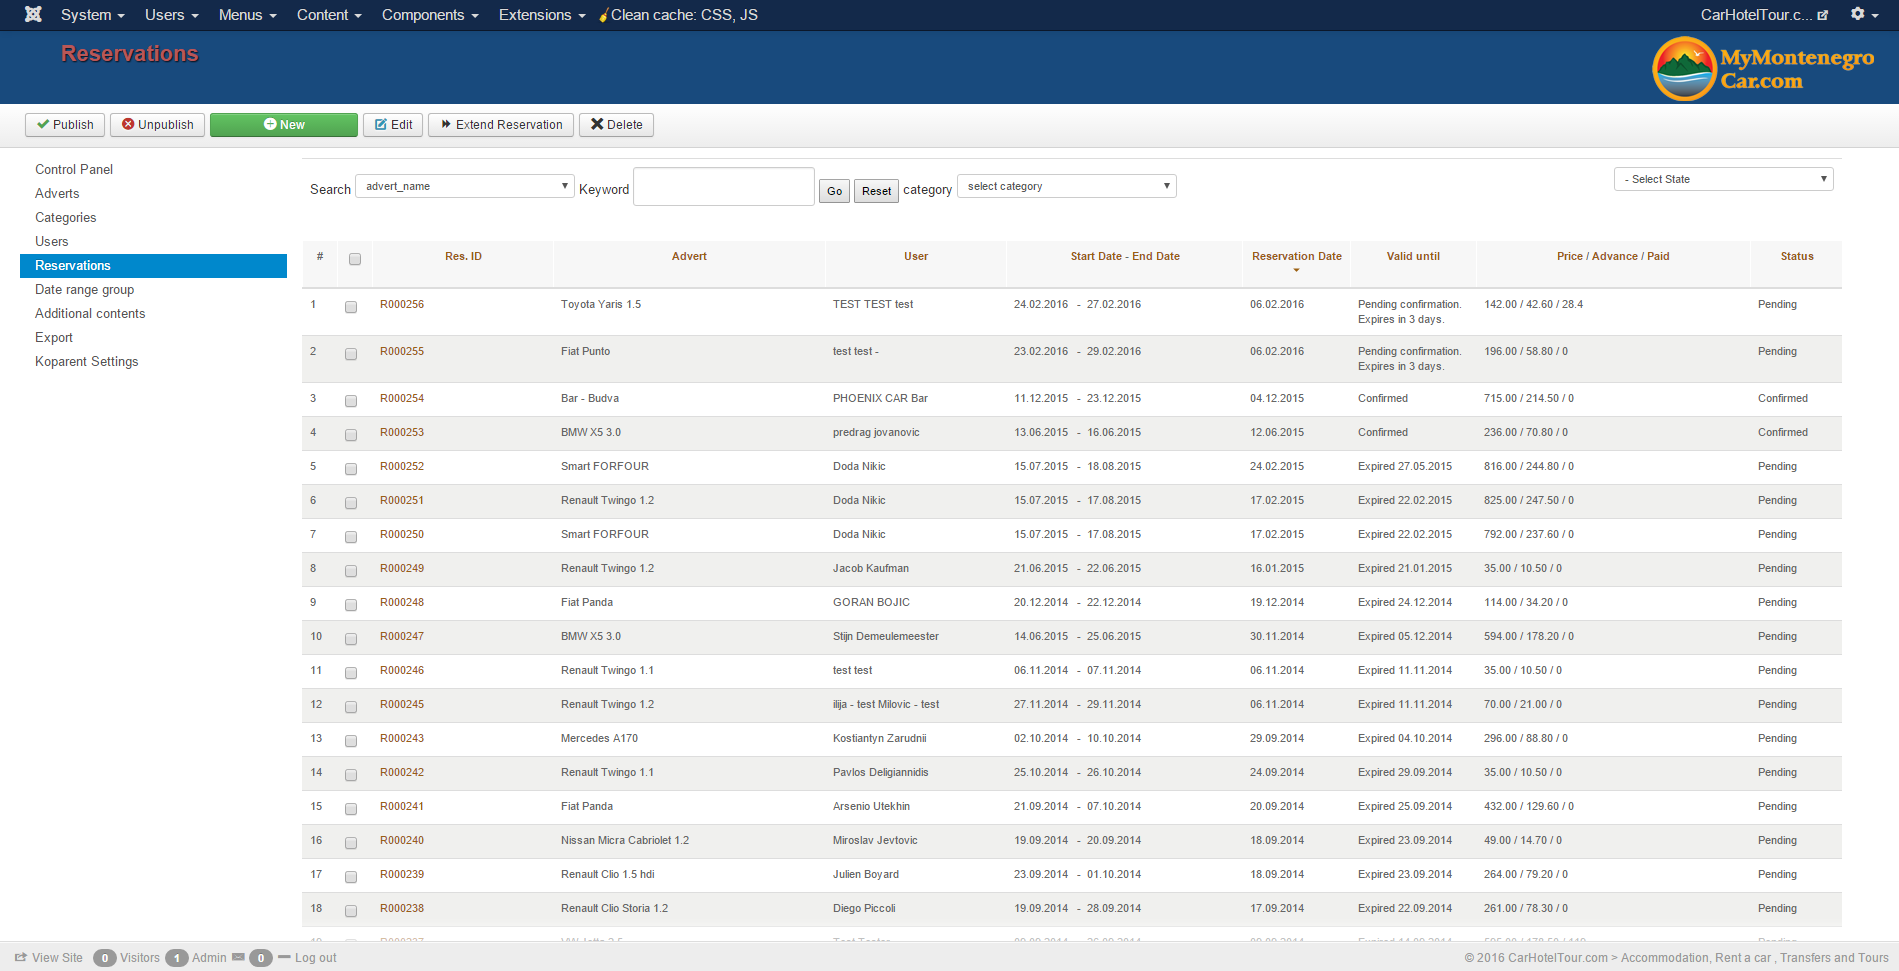Select checkbox for row R000254
Image resolution: width=1899 pixels, height=971 pixels.
tap(351, 401)
